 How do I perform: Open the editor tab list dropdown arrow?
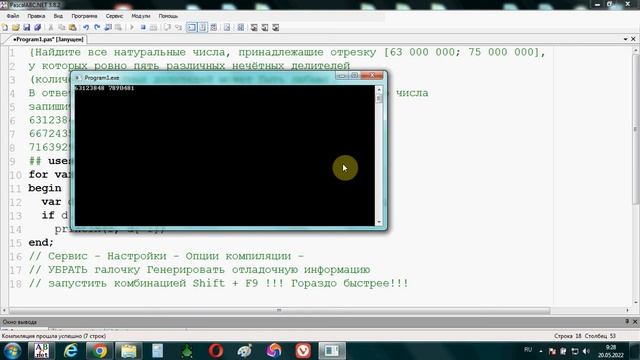click(625, 39)
